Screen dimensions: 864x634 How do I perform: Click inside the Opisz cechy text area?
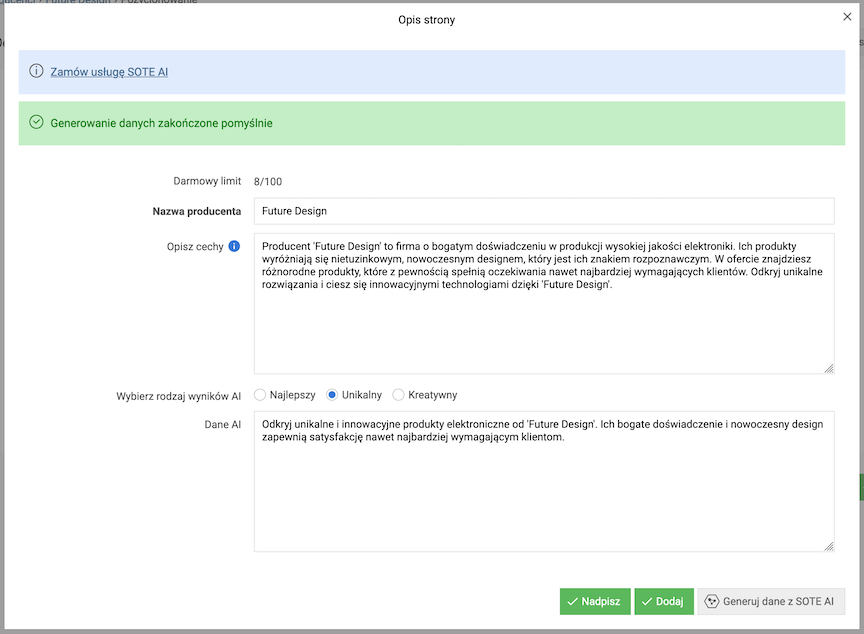[x=544, y=304]
